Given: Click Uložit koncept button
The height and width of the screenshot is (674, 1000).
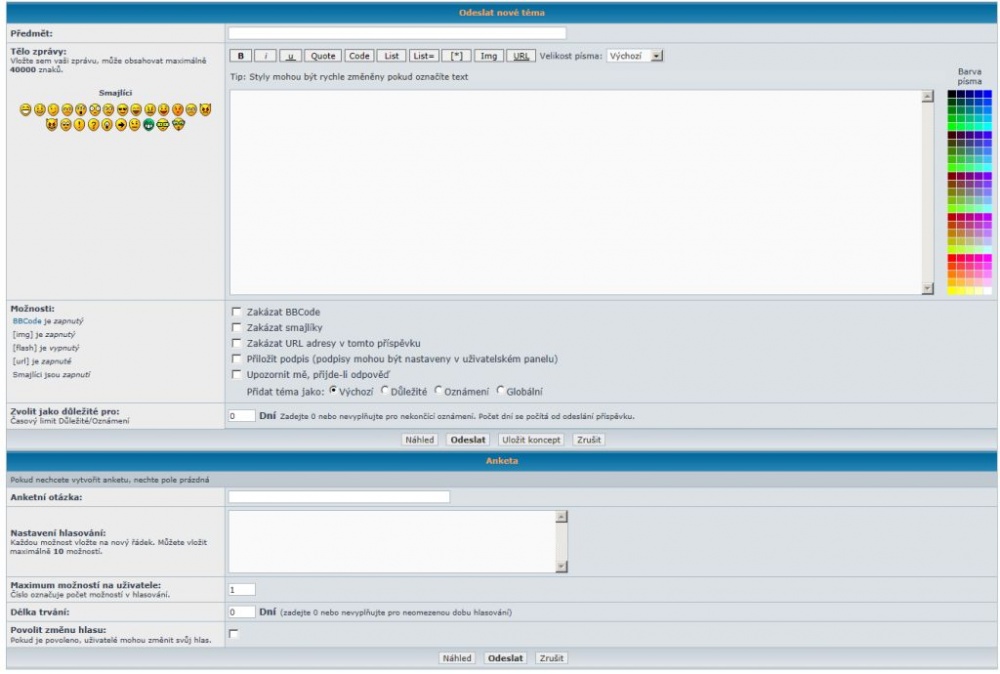Looking at the screenshot, I should click(531, 440).
